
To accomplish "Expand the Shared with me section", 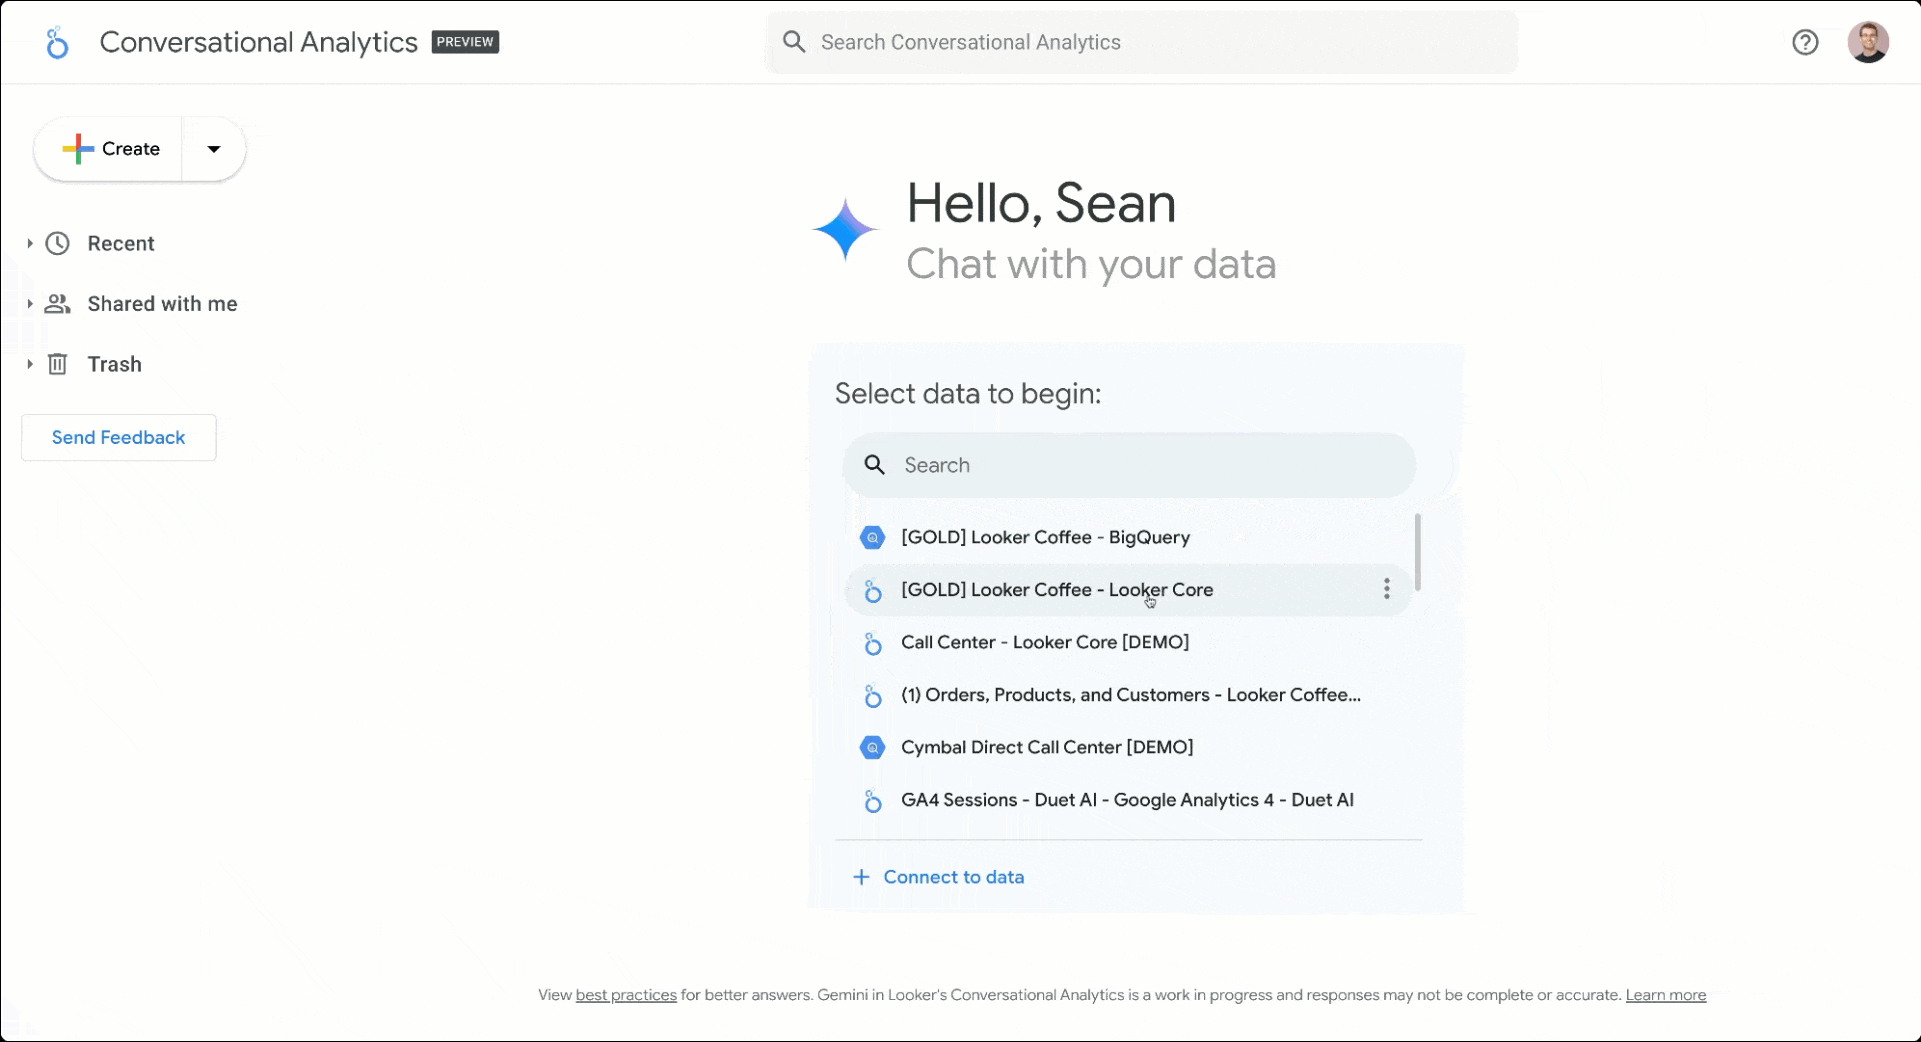I will tap(29, 303).
